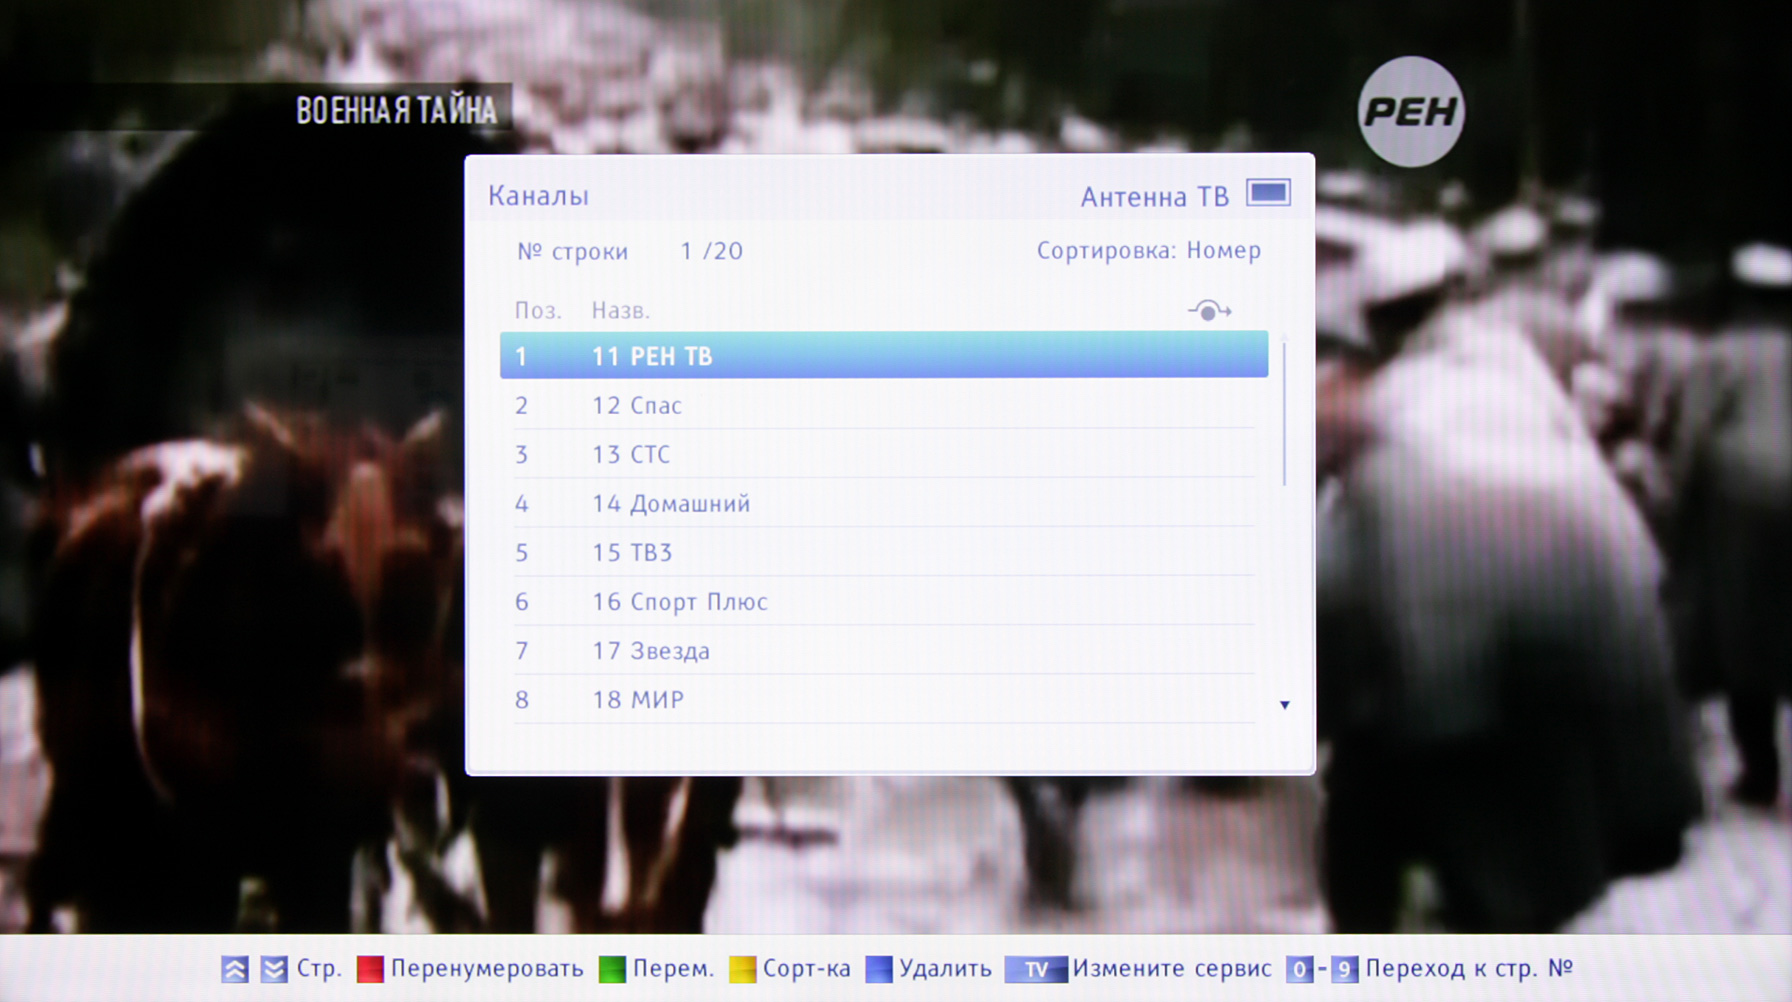Select channel 14 Домашний
This screenshot has width=1792, height=1002.
(884, 503)
